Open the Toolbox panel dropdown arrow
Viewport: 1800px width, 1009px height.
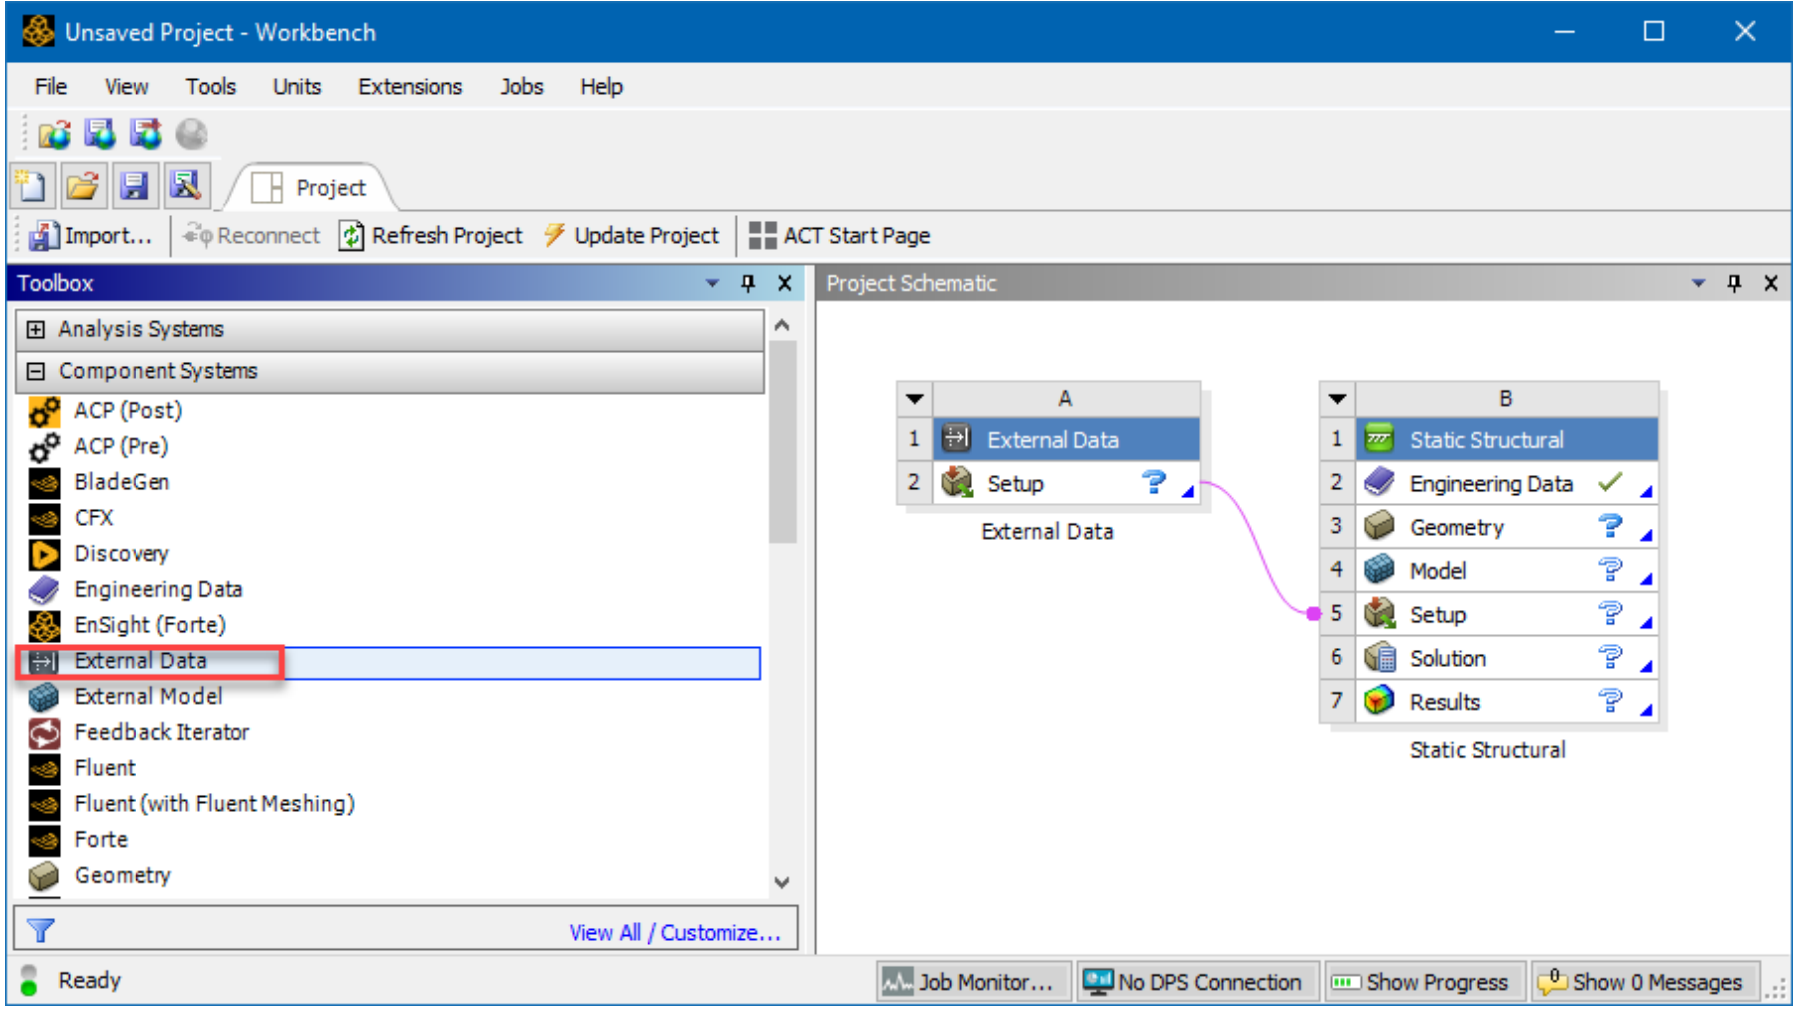712,283
